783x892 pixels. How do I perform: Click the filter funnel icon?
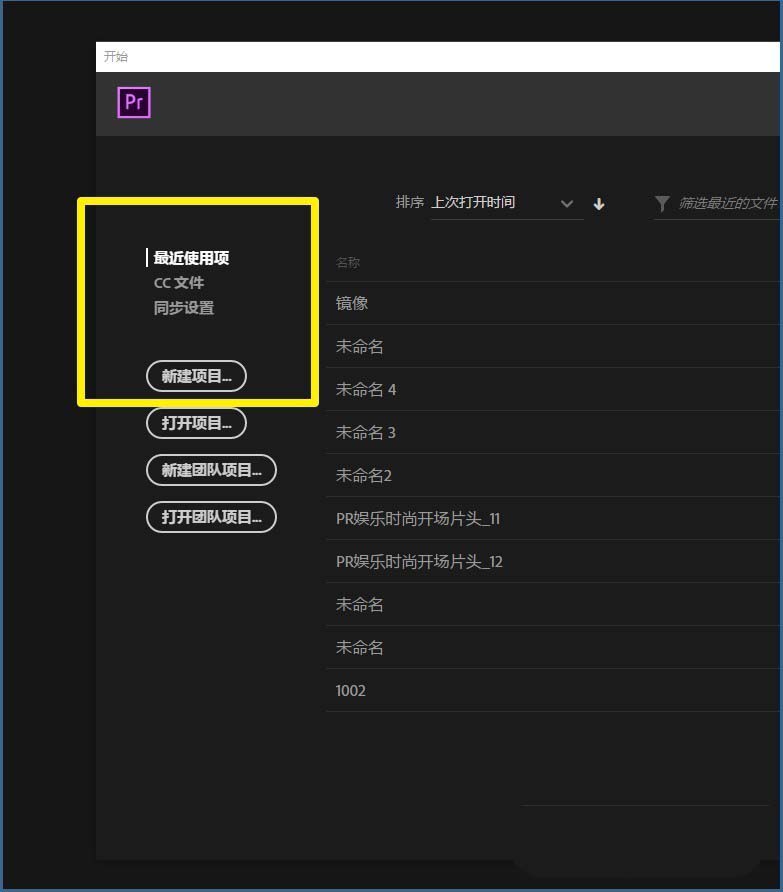click(x=662, y=204)
